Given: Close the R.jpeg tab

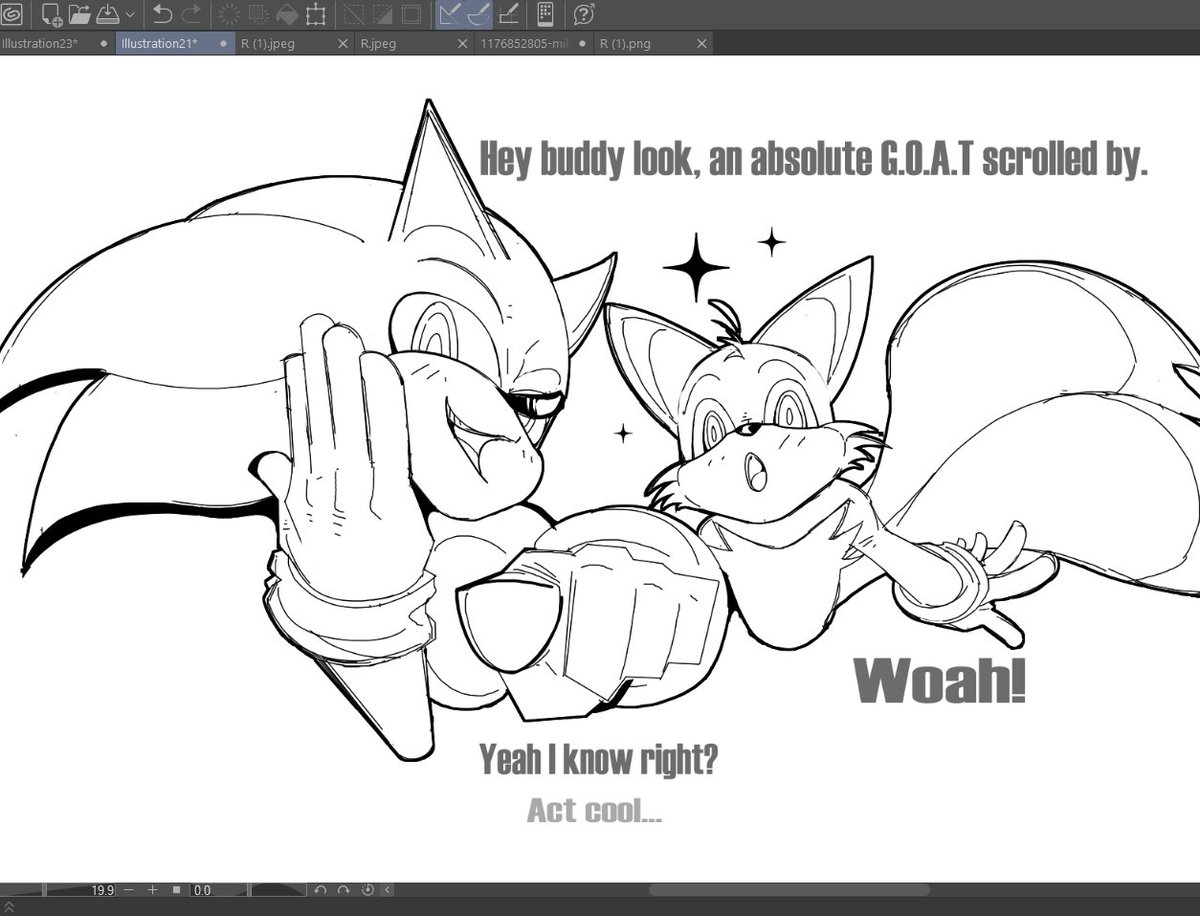Looking at the screenshot, I should tap(463, 44).
